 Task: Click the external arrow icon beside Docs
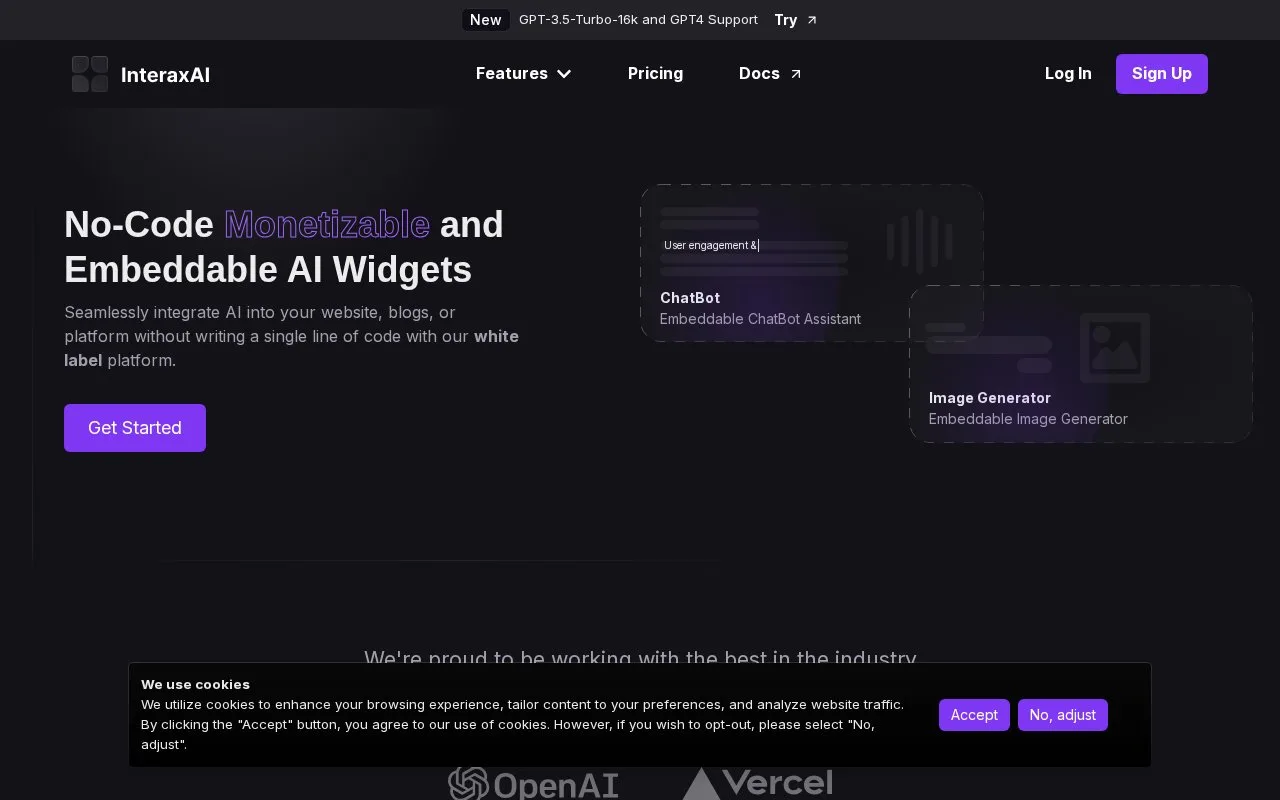(796, 74)
